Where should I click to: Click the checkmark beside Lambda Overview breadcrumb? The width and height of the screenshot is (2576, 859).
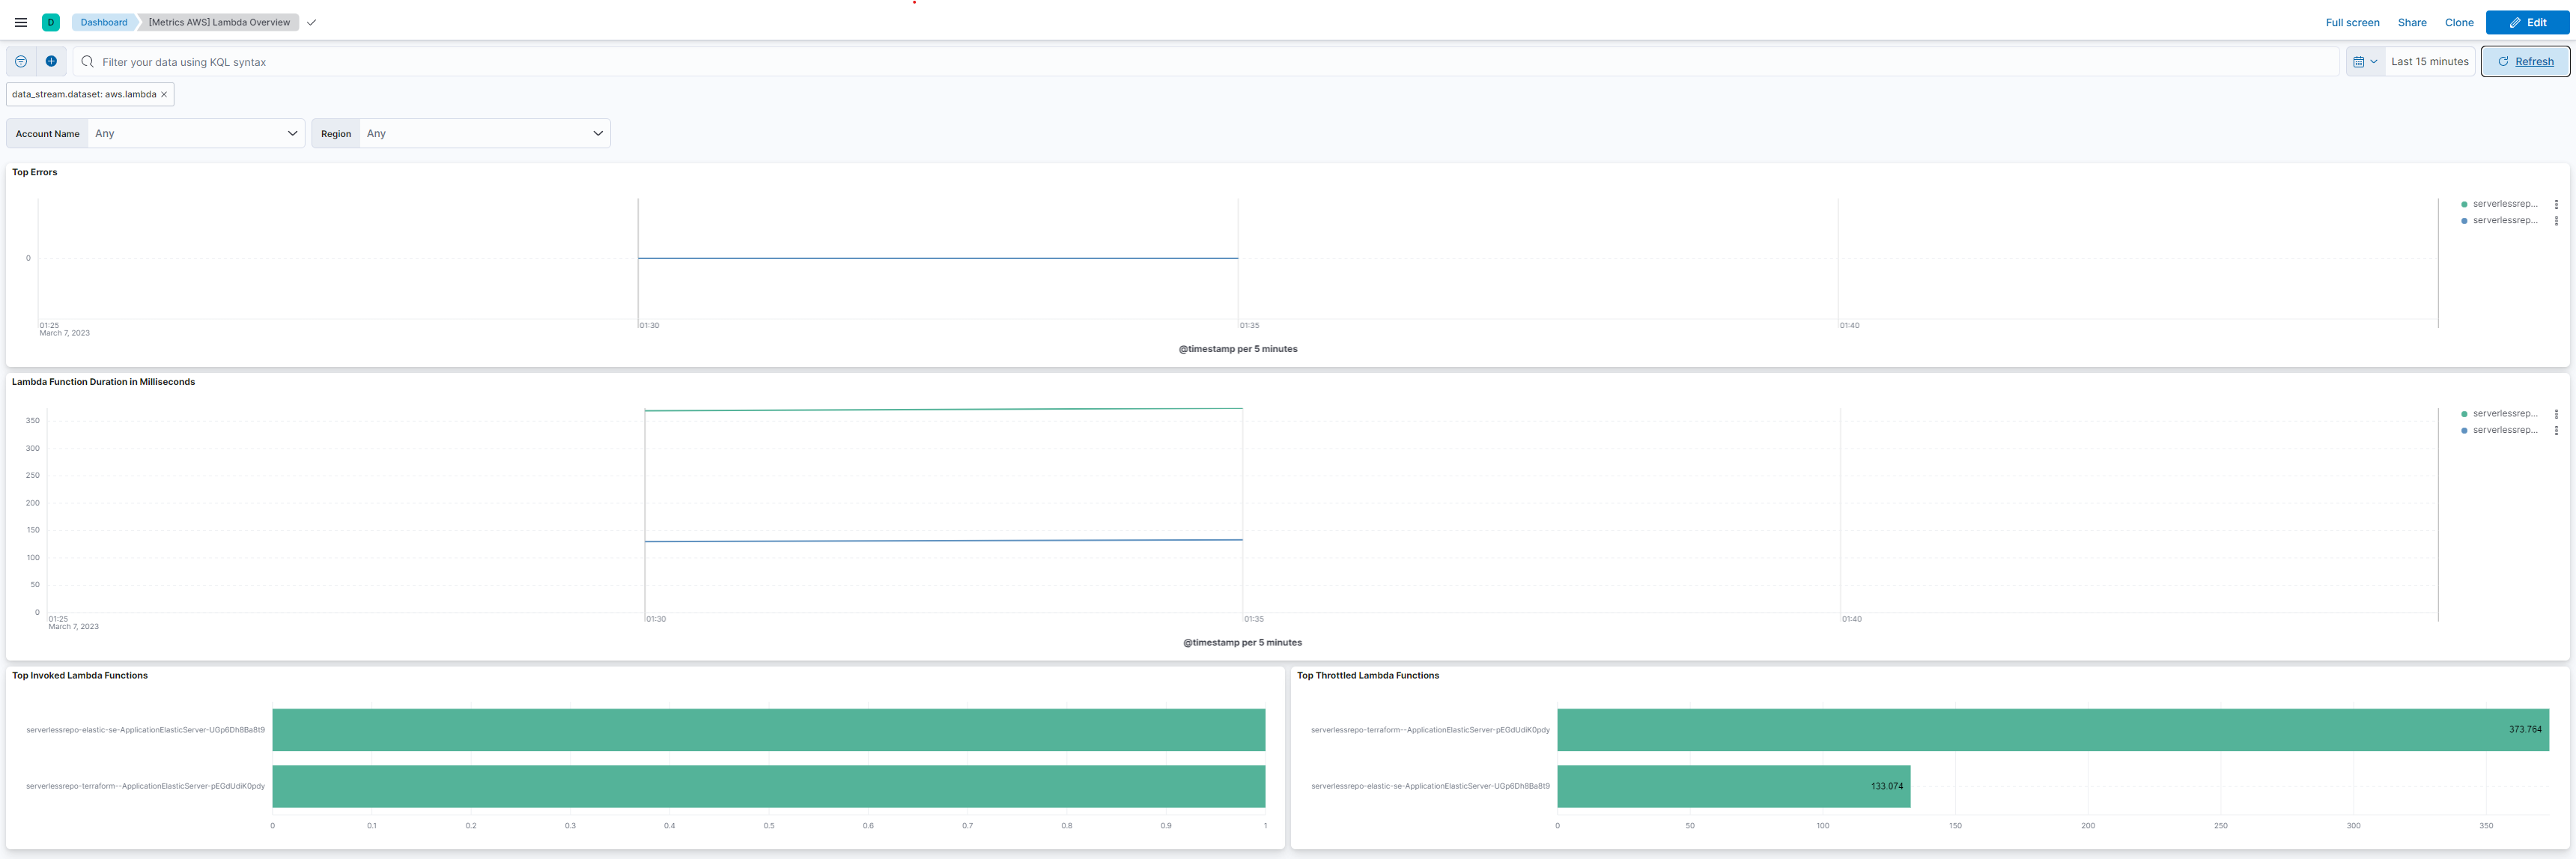312,22
